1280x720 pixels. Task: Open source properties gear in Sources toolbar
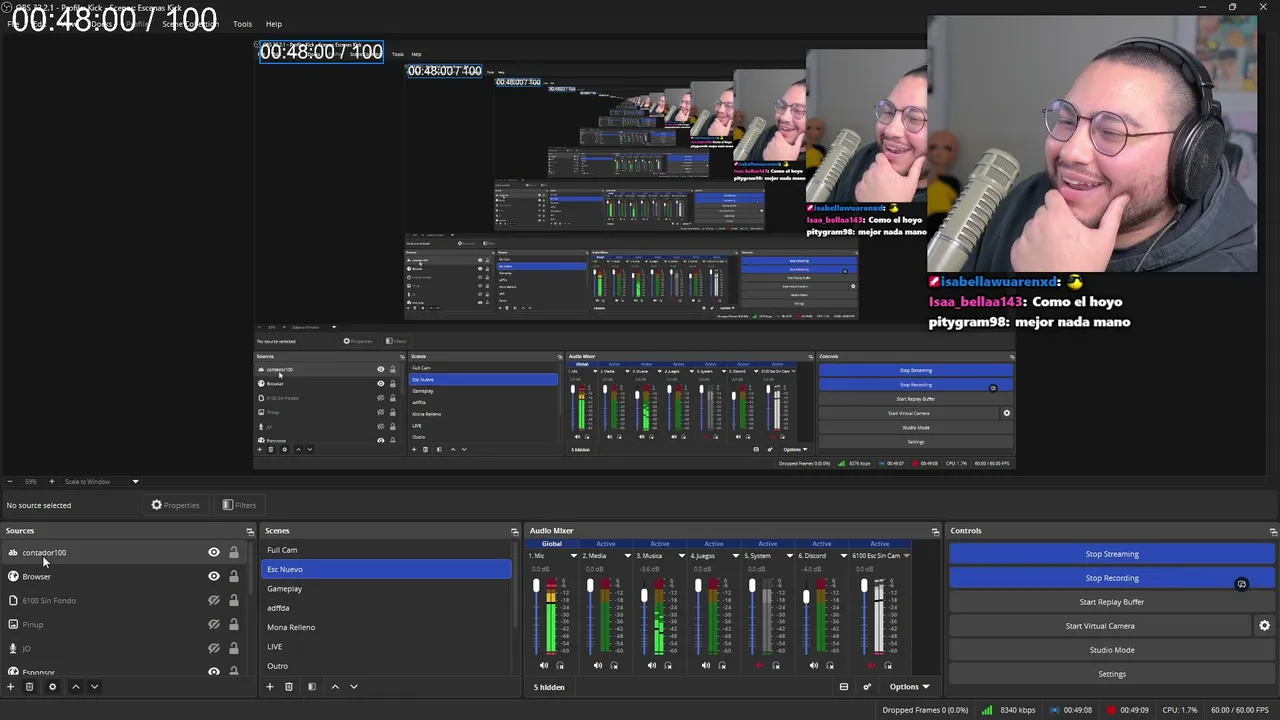[52, 687]
